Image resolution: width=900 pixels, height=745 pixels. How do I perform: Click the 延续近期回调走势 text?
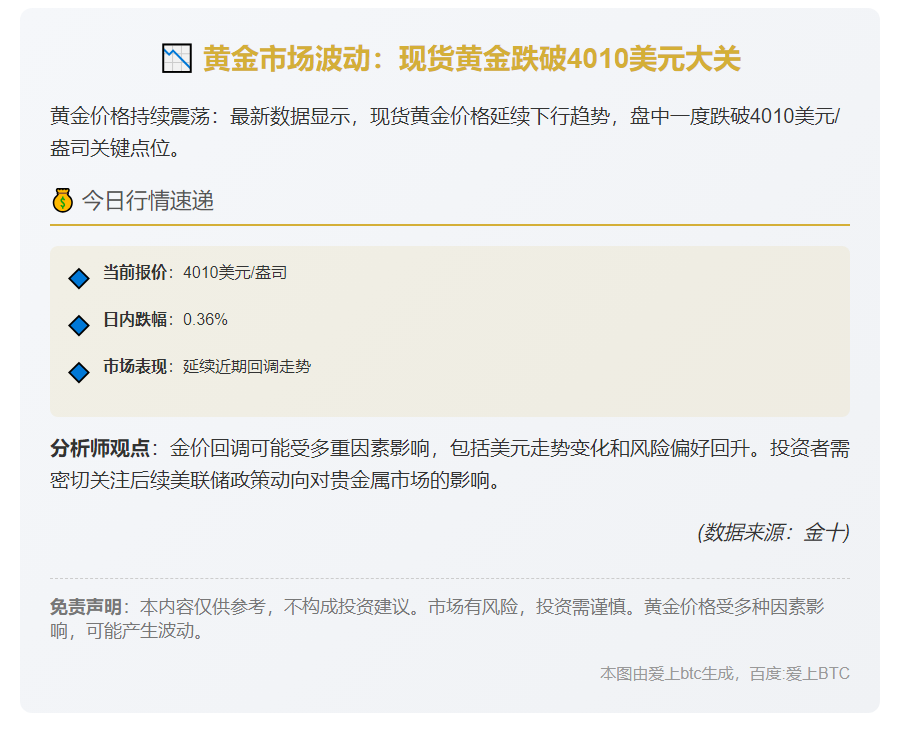click(247, 366)
